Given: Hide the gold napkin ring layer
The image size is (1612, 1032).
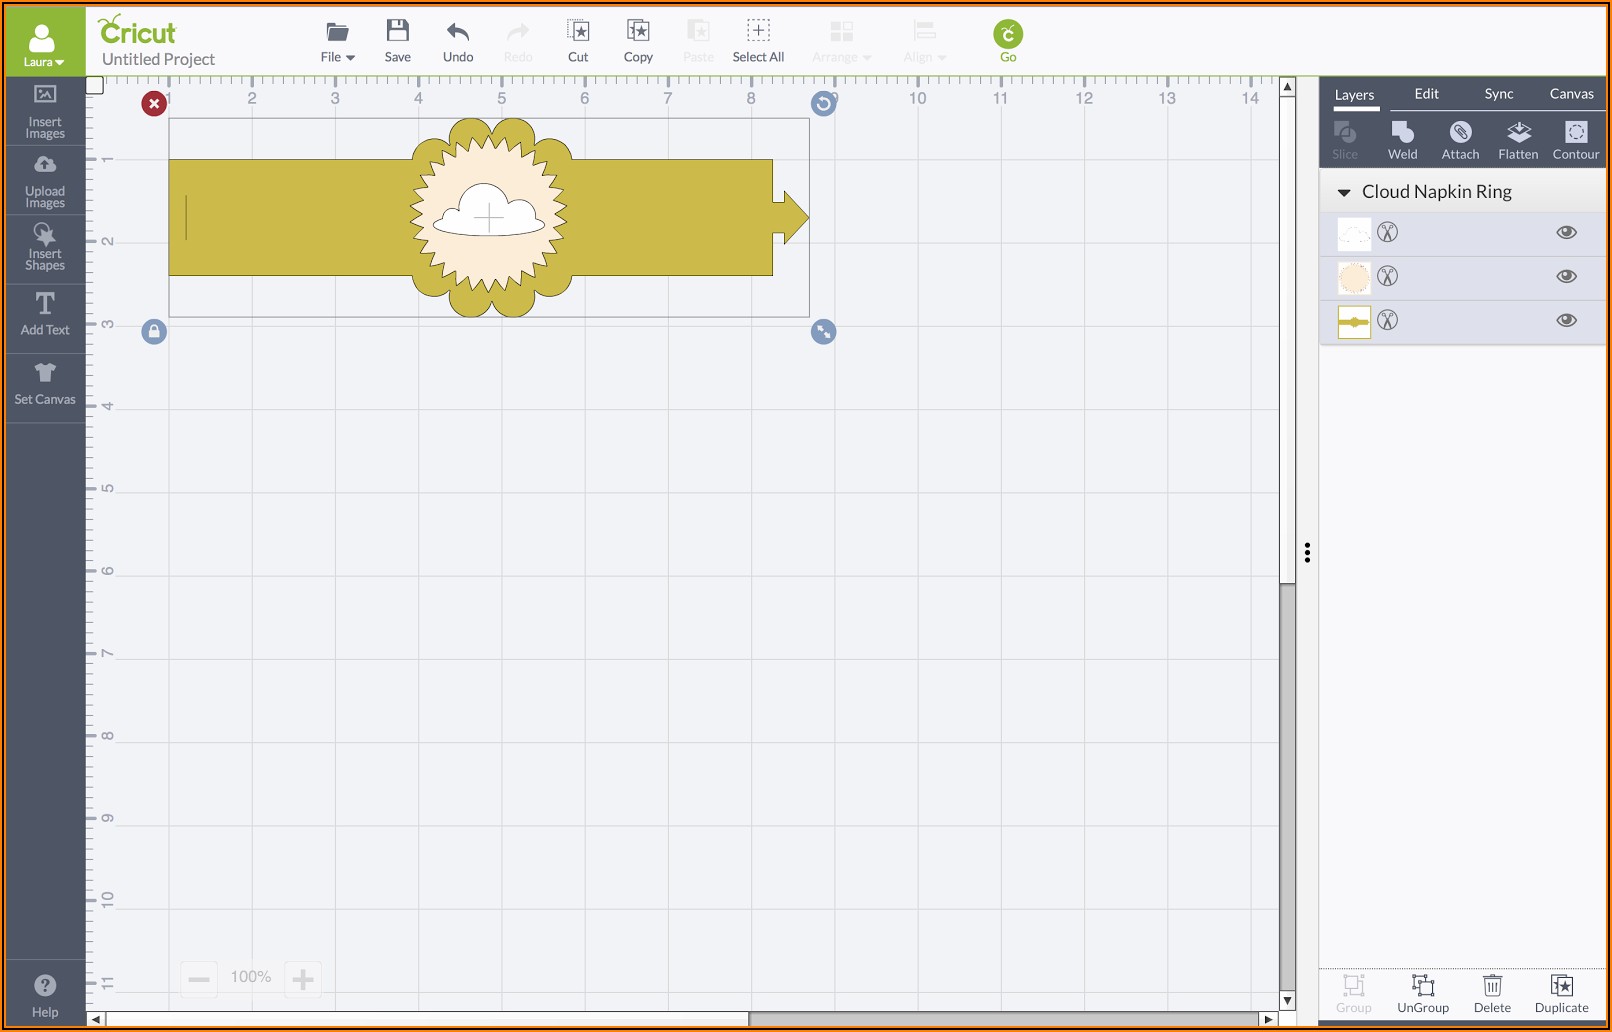Looking at the screenshot, I should pyautogui.click(x=1566, y=321).
